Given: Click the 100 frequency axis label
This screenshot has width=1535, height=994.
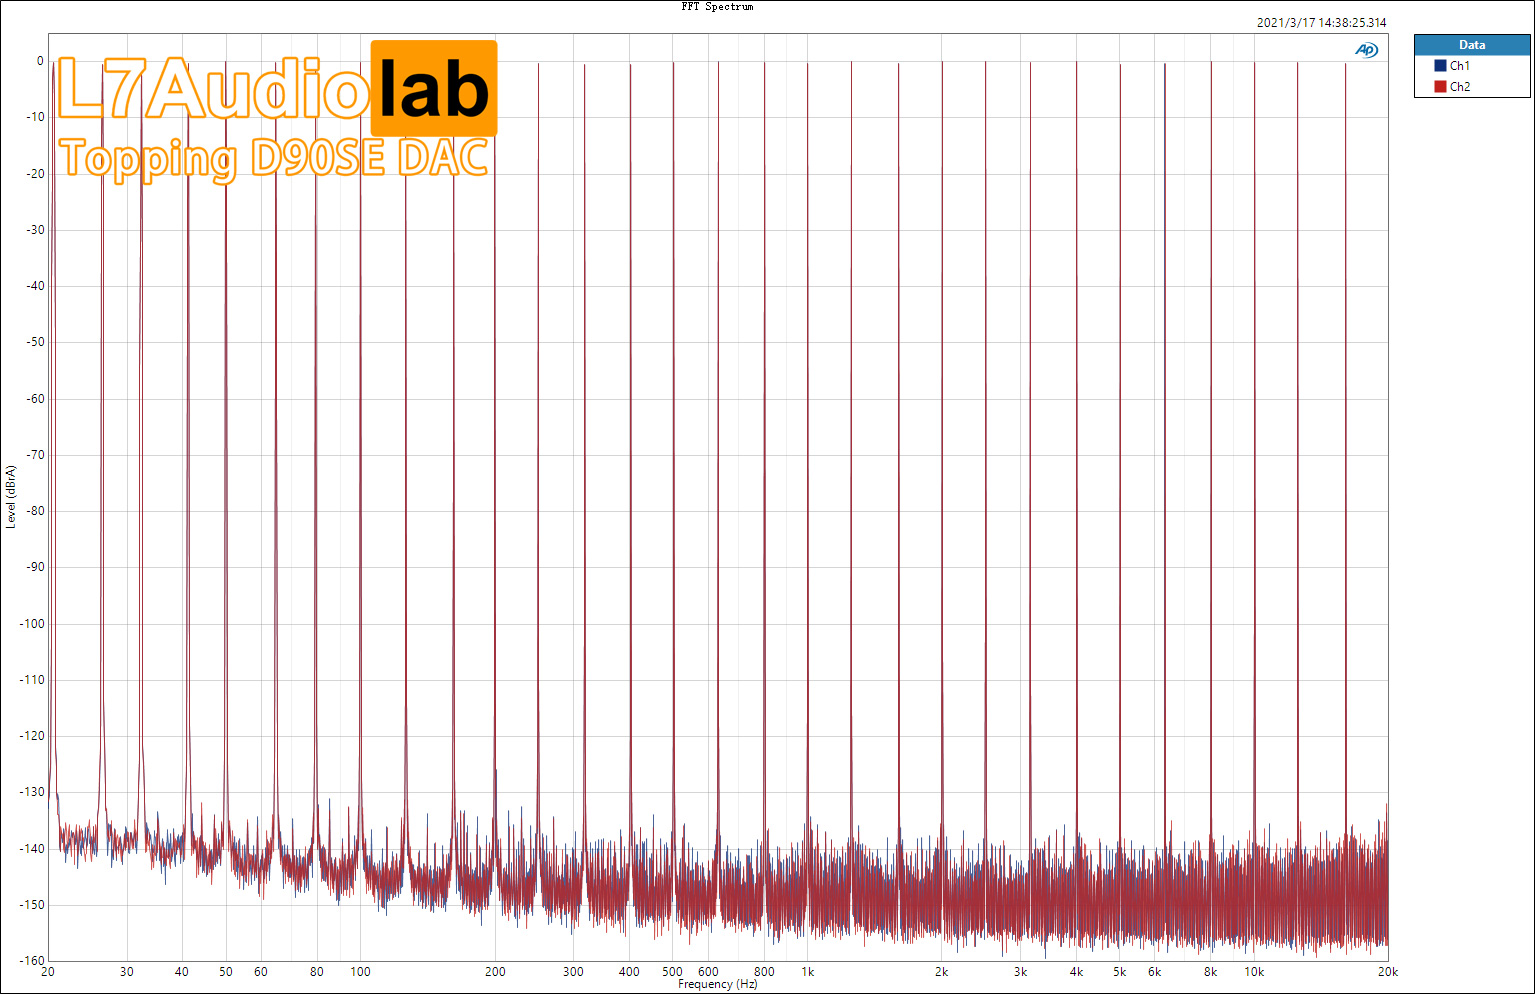Looking at the screenshot, I should pyautogui.click(x=360, y=971).
